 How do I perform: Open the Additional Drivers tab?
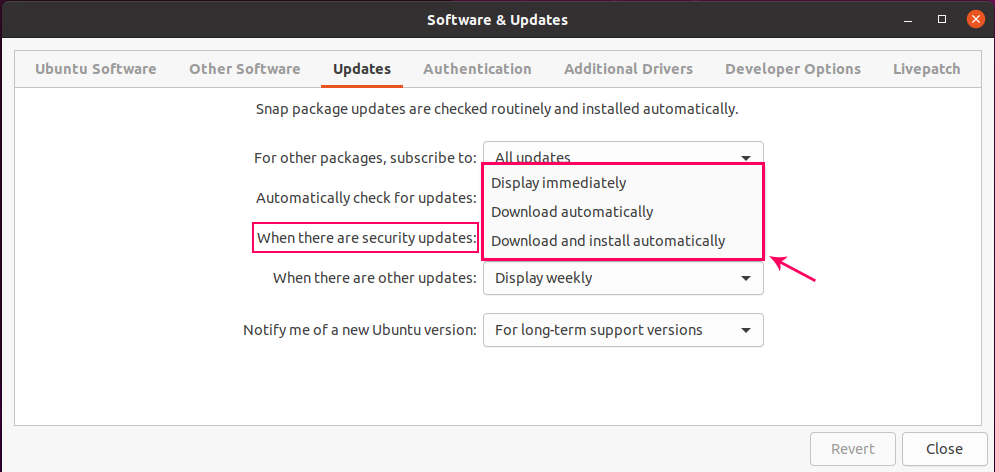click(628, 69)
